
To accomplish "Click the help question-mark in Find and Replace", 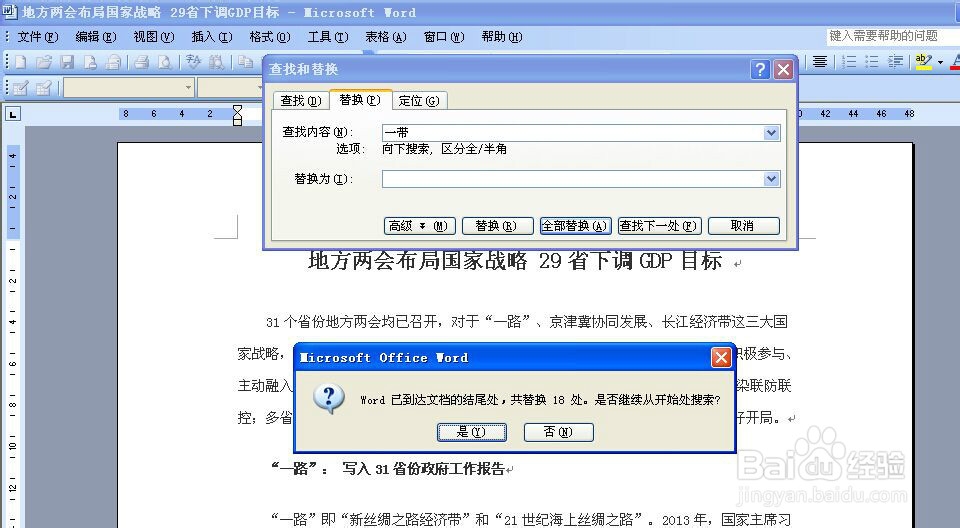I will point(760,69).
